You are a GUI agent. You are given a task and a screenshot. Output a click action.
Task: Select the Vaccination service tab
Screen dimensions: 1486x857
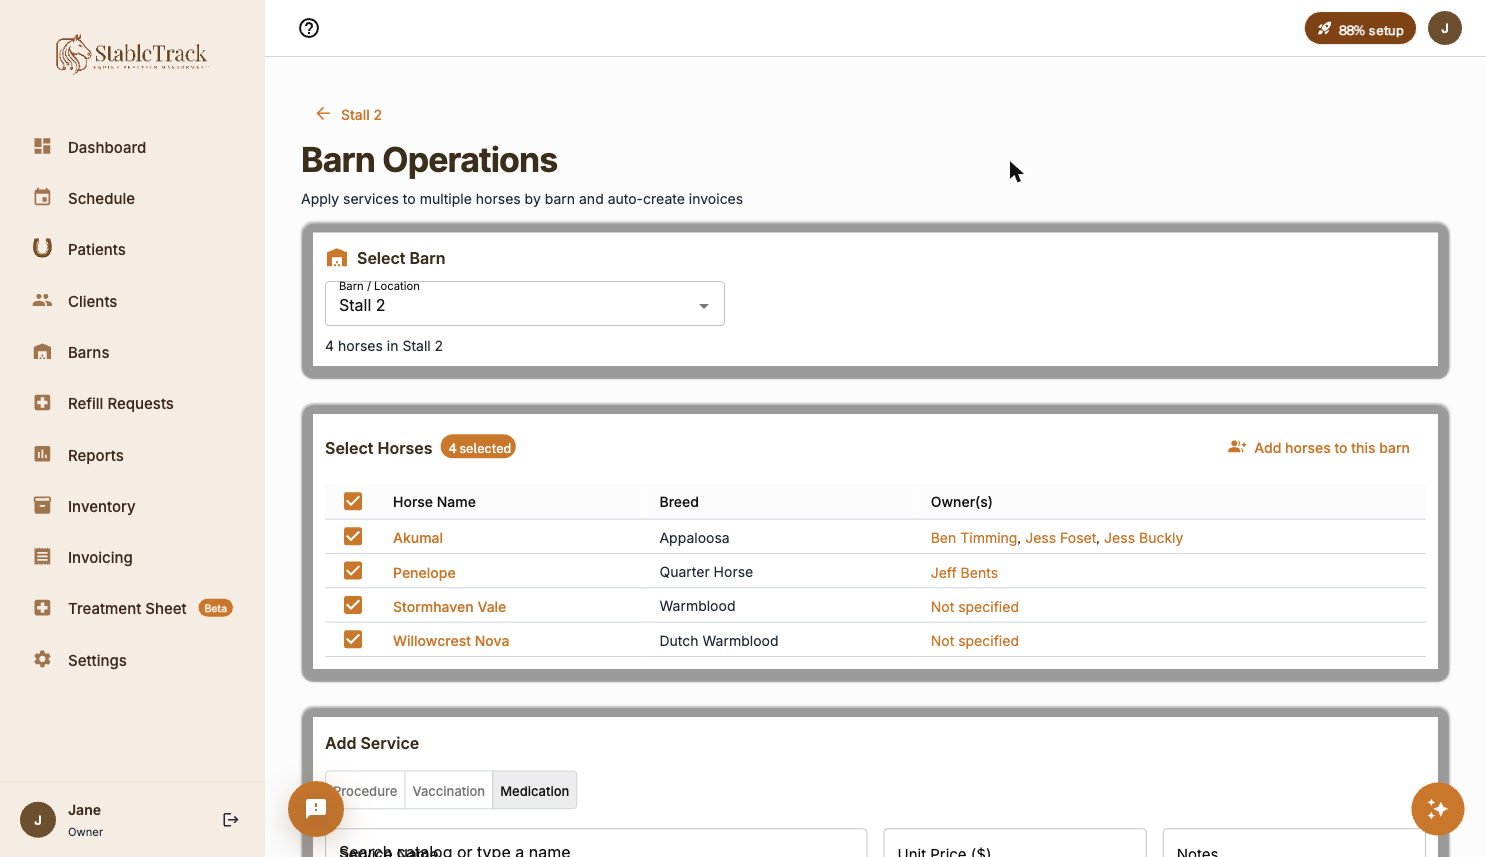[x=449, y=790]
